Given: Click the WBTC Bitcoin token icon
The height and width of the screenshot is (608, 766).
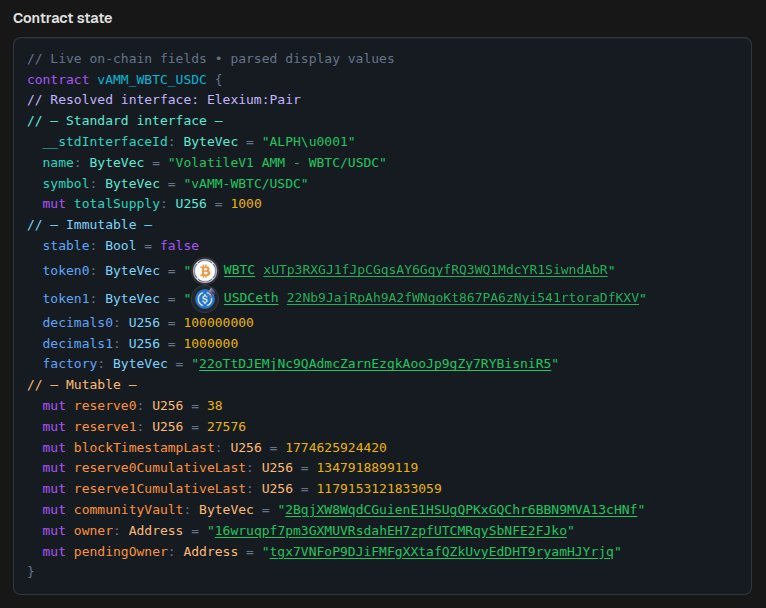Looking at the screenshot, I should 205,271.
